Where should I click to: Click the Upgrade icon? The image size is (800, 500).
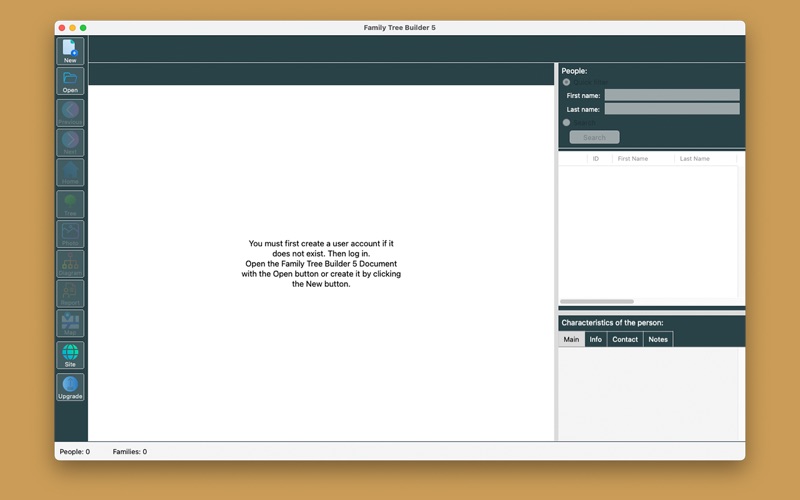(x=70, y=387)
